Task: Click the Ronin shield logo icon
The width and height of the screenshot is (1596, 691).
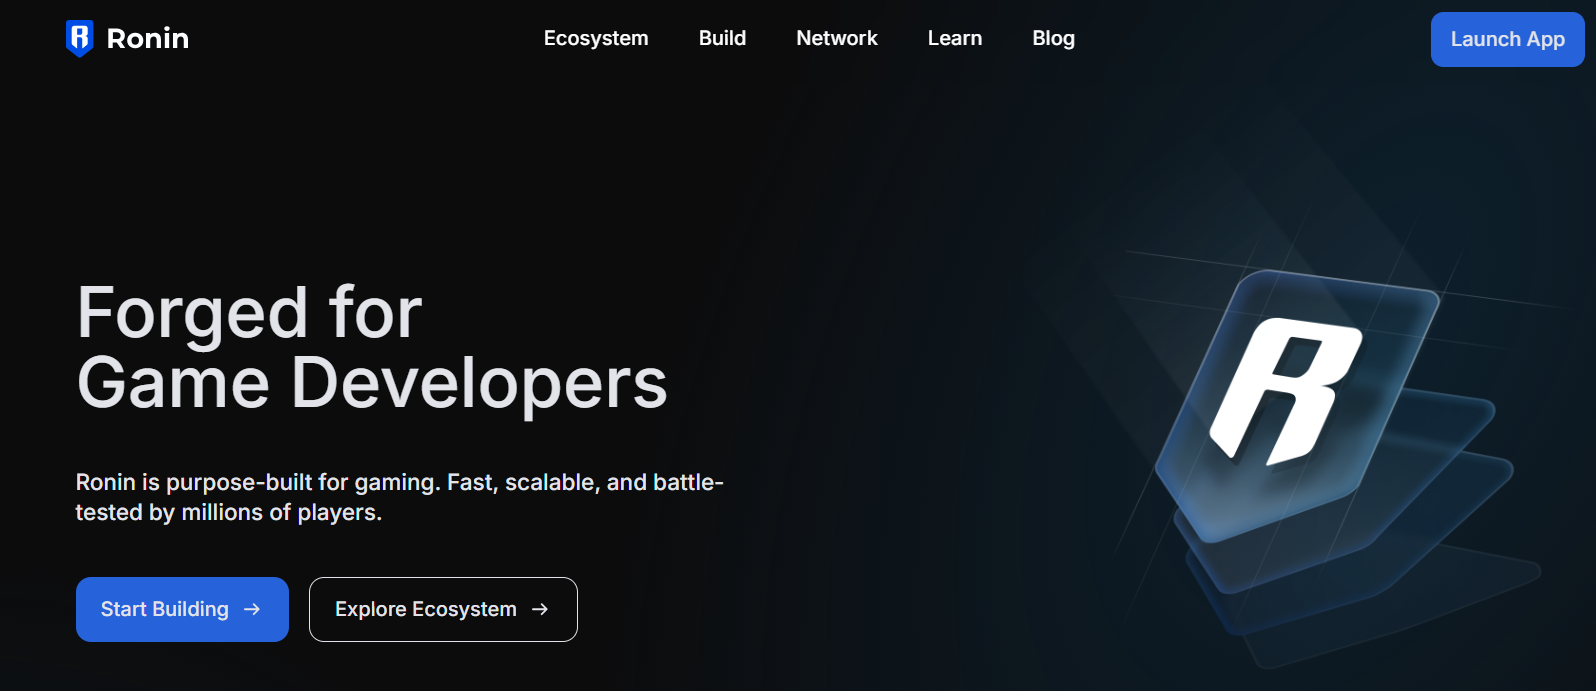Action: 79,38
